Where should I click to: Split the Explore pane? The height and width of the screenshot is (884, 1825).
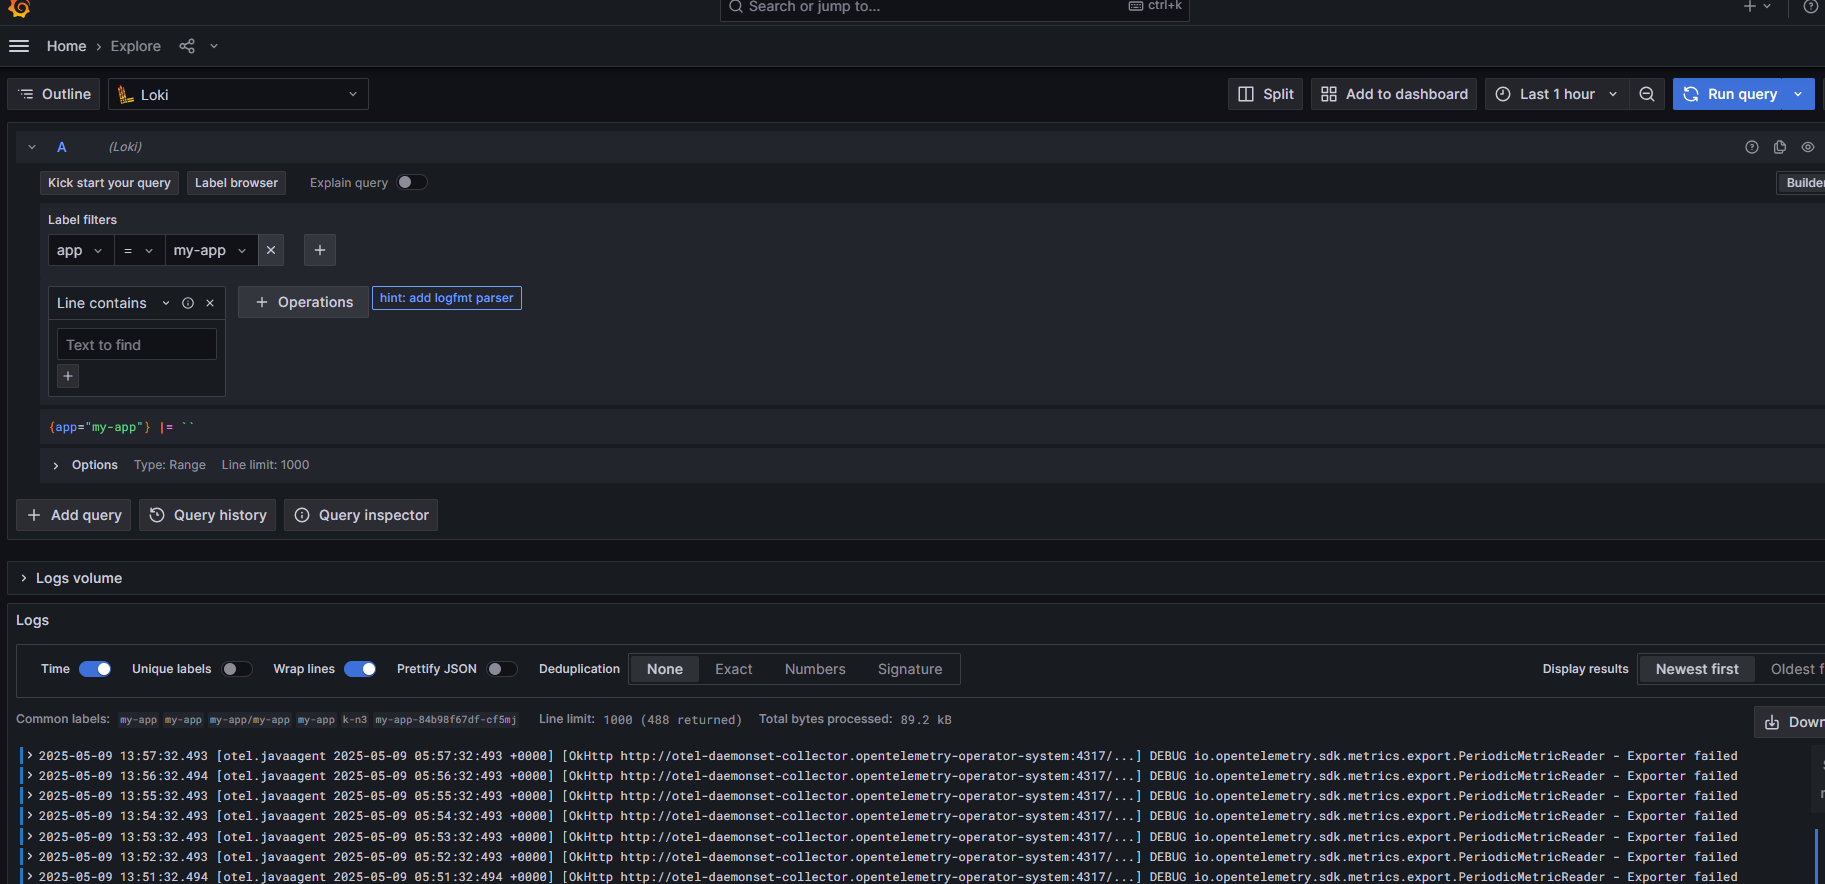(1265, 94)
